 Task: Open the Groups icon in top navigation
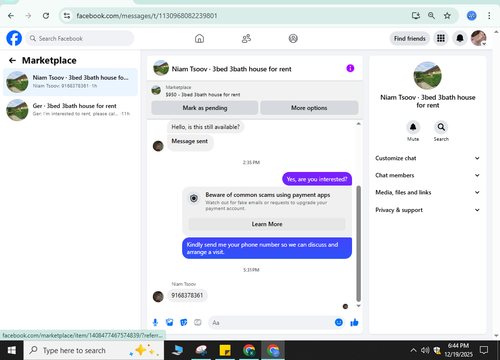pyautogui.click(x=293, y=39)
